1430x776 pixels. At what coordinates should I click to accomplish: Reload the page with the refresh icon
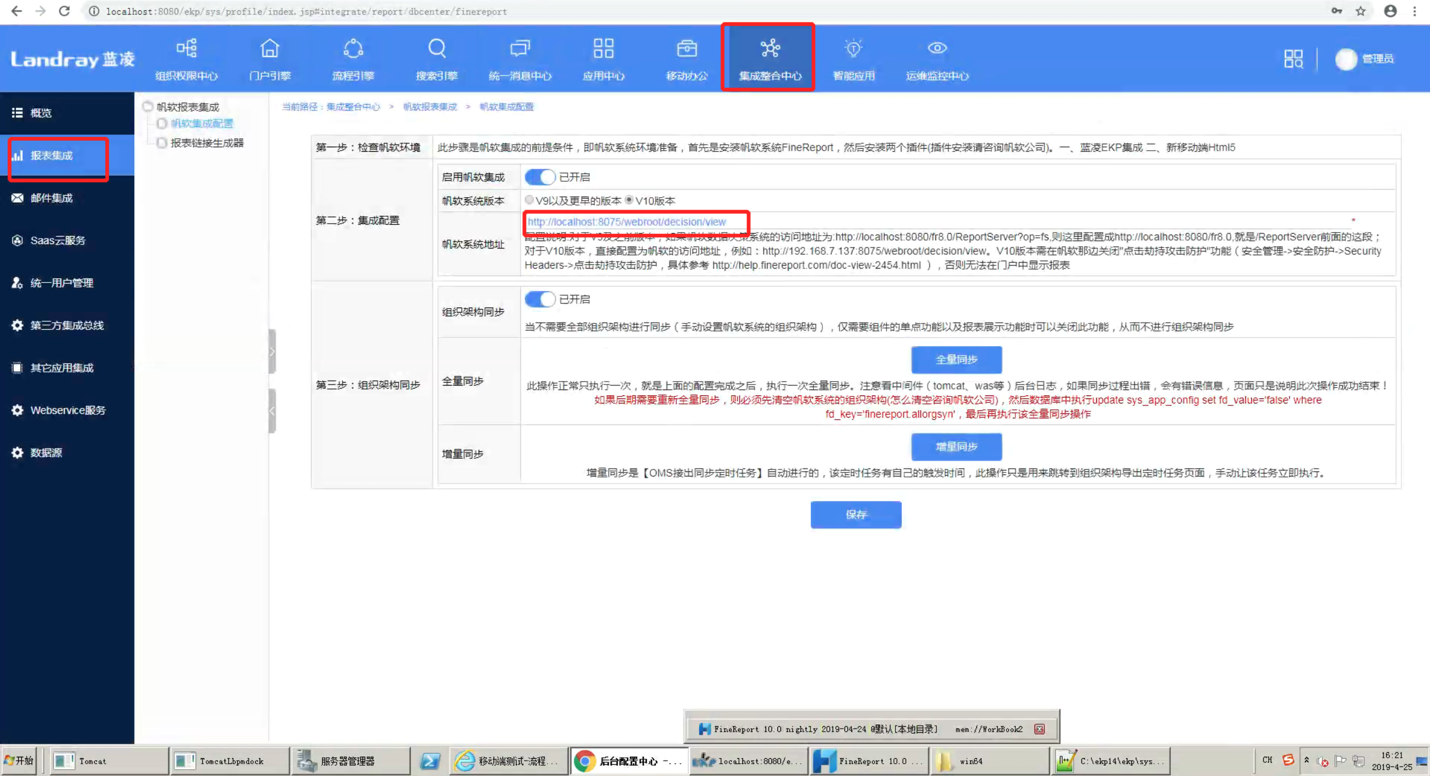pyautogui.click(x=64, y=11)
